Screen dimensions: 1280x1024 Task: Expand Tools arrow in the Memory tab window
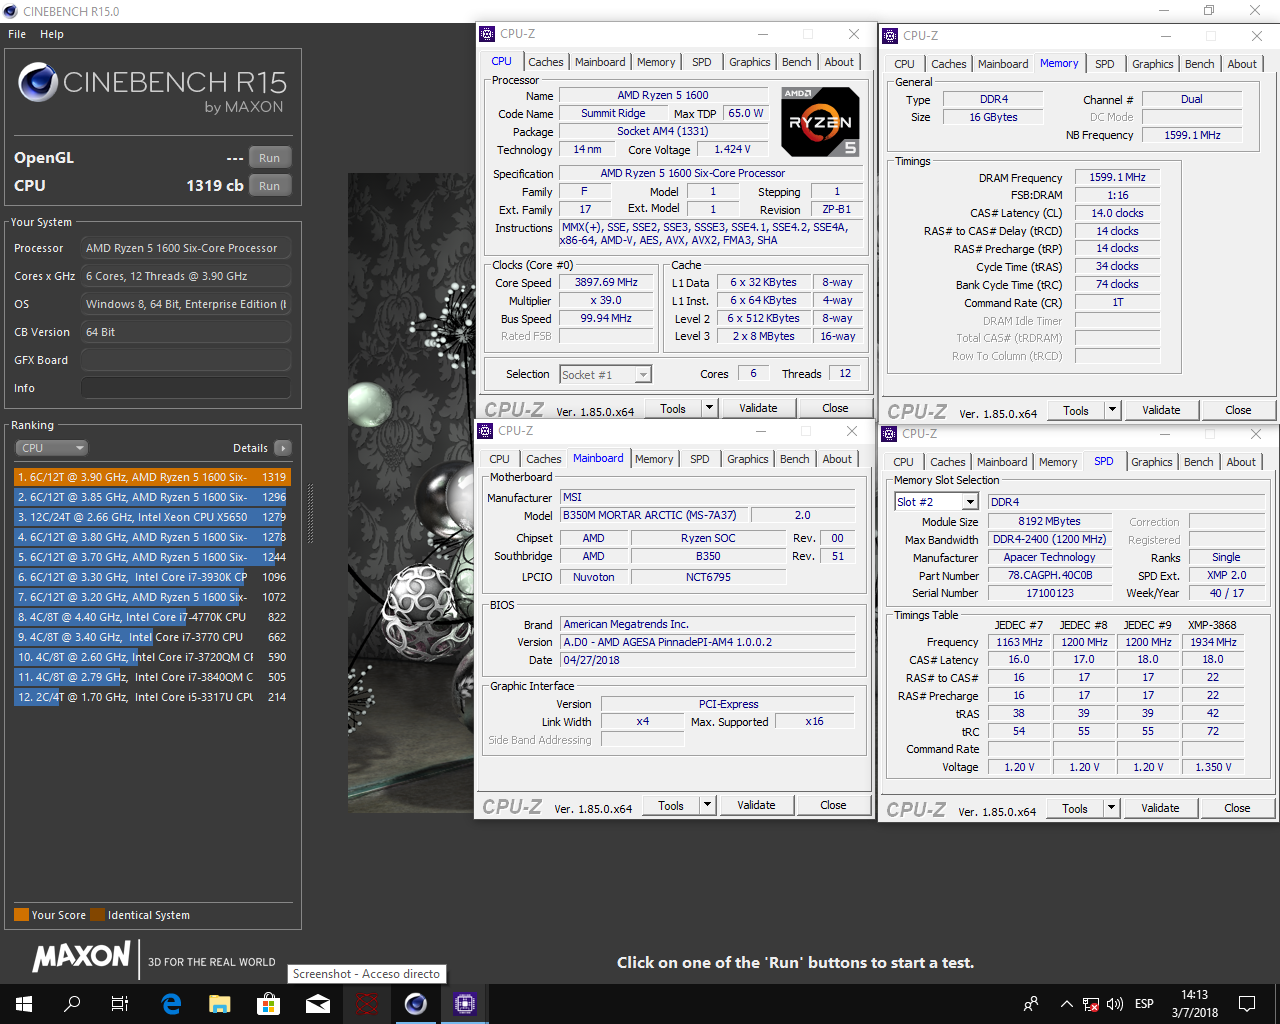point(1112,410)
